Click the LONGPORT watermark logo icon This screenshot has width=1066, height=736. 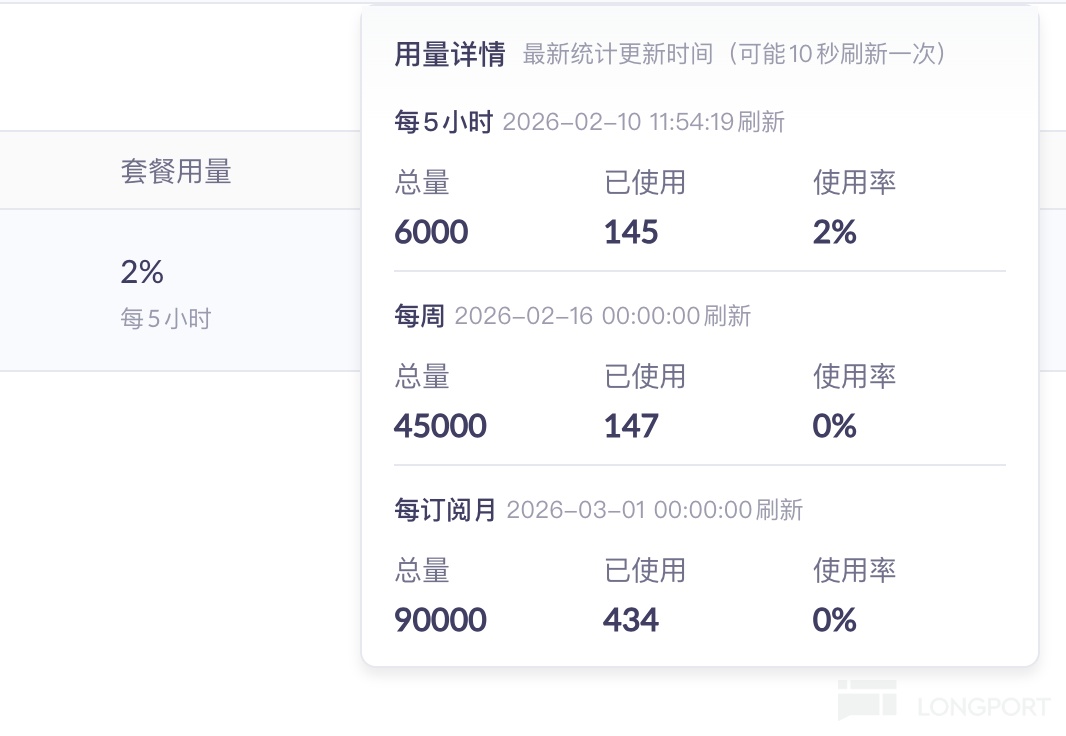coord(867,700)
